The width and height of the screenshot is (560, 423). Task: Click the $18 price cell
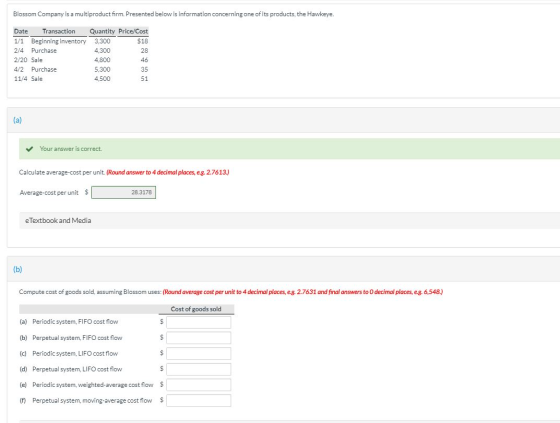(x=142, y=41)
